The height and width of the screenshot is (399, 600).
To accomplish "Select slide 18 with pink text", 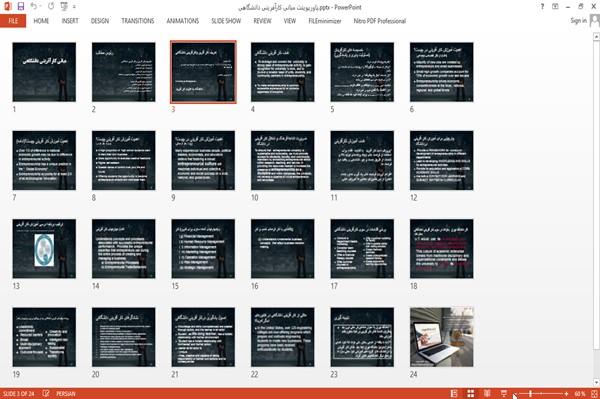I will (442, 249).
